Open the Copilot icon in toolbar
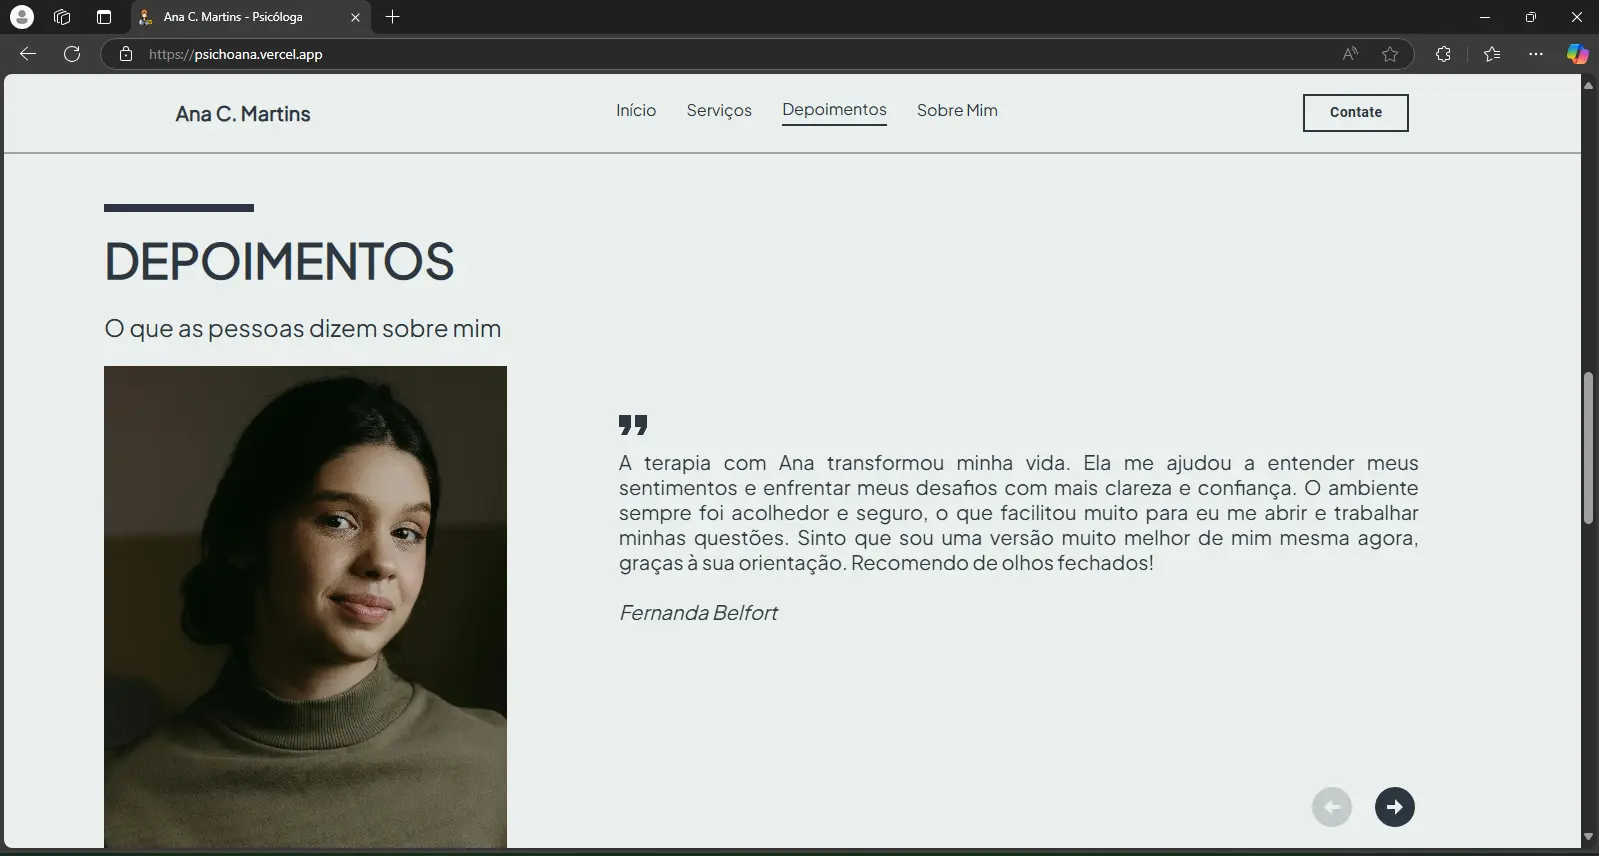1599x856 pixels. tap(1577, 54)
